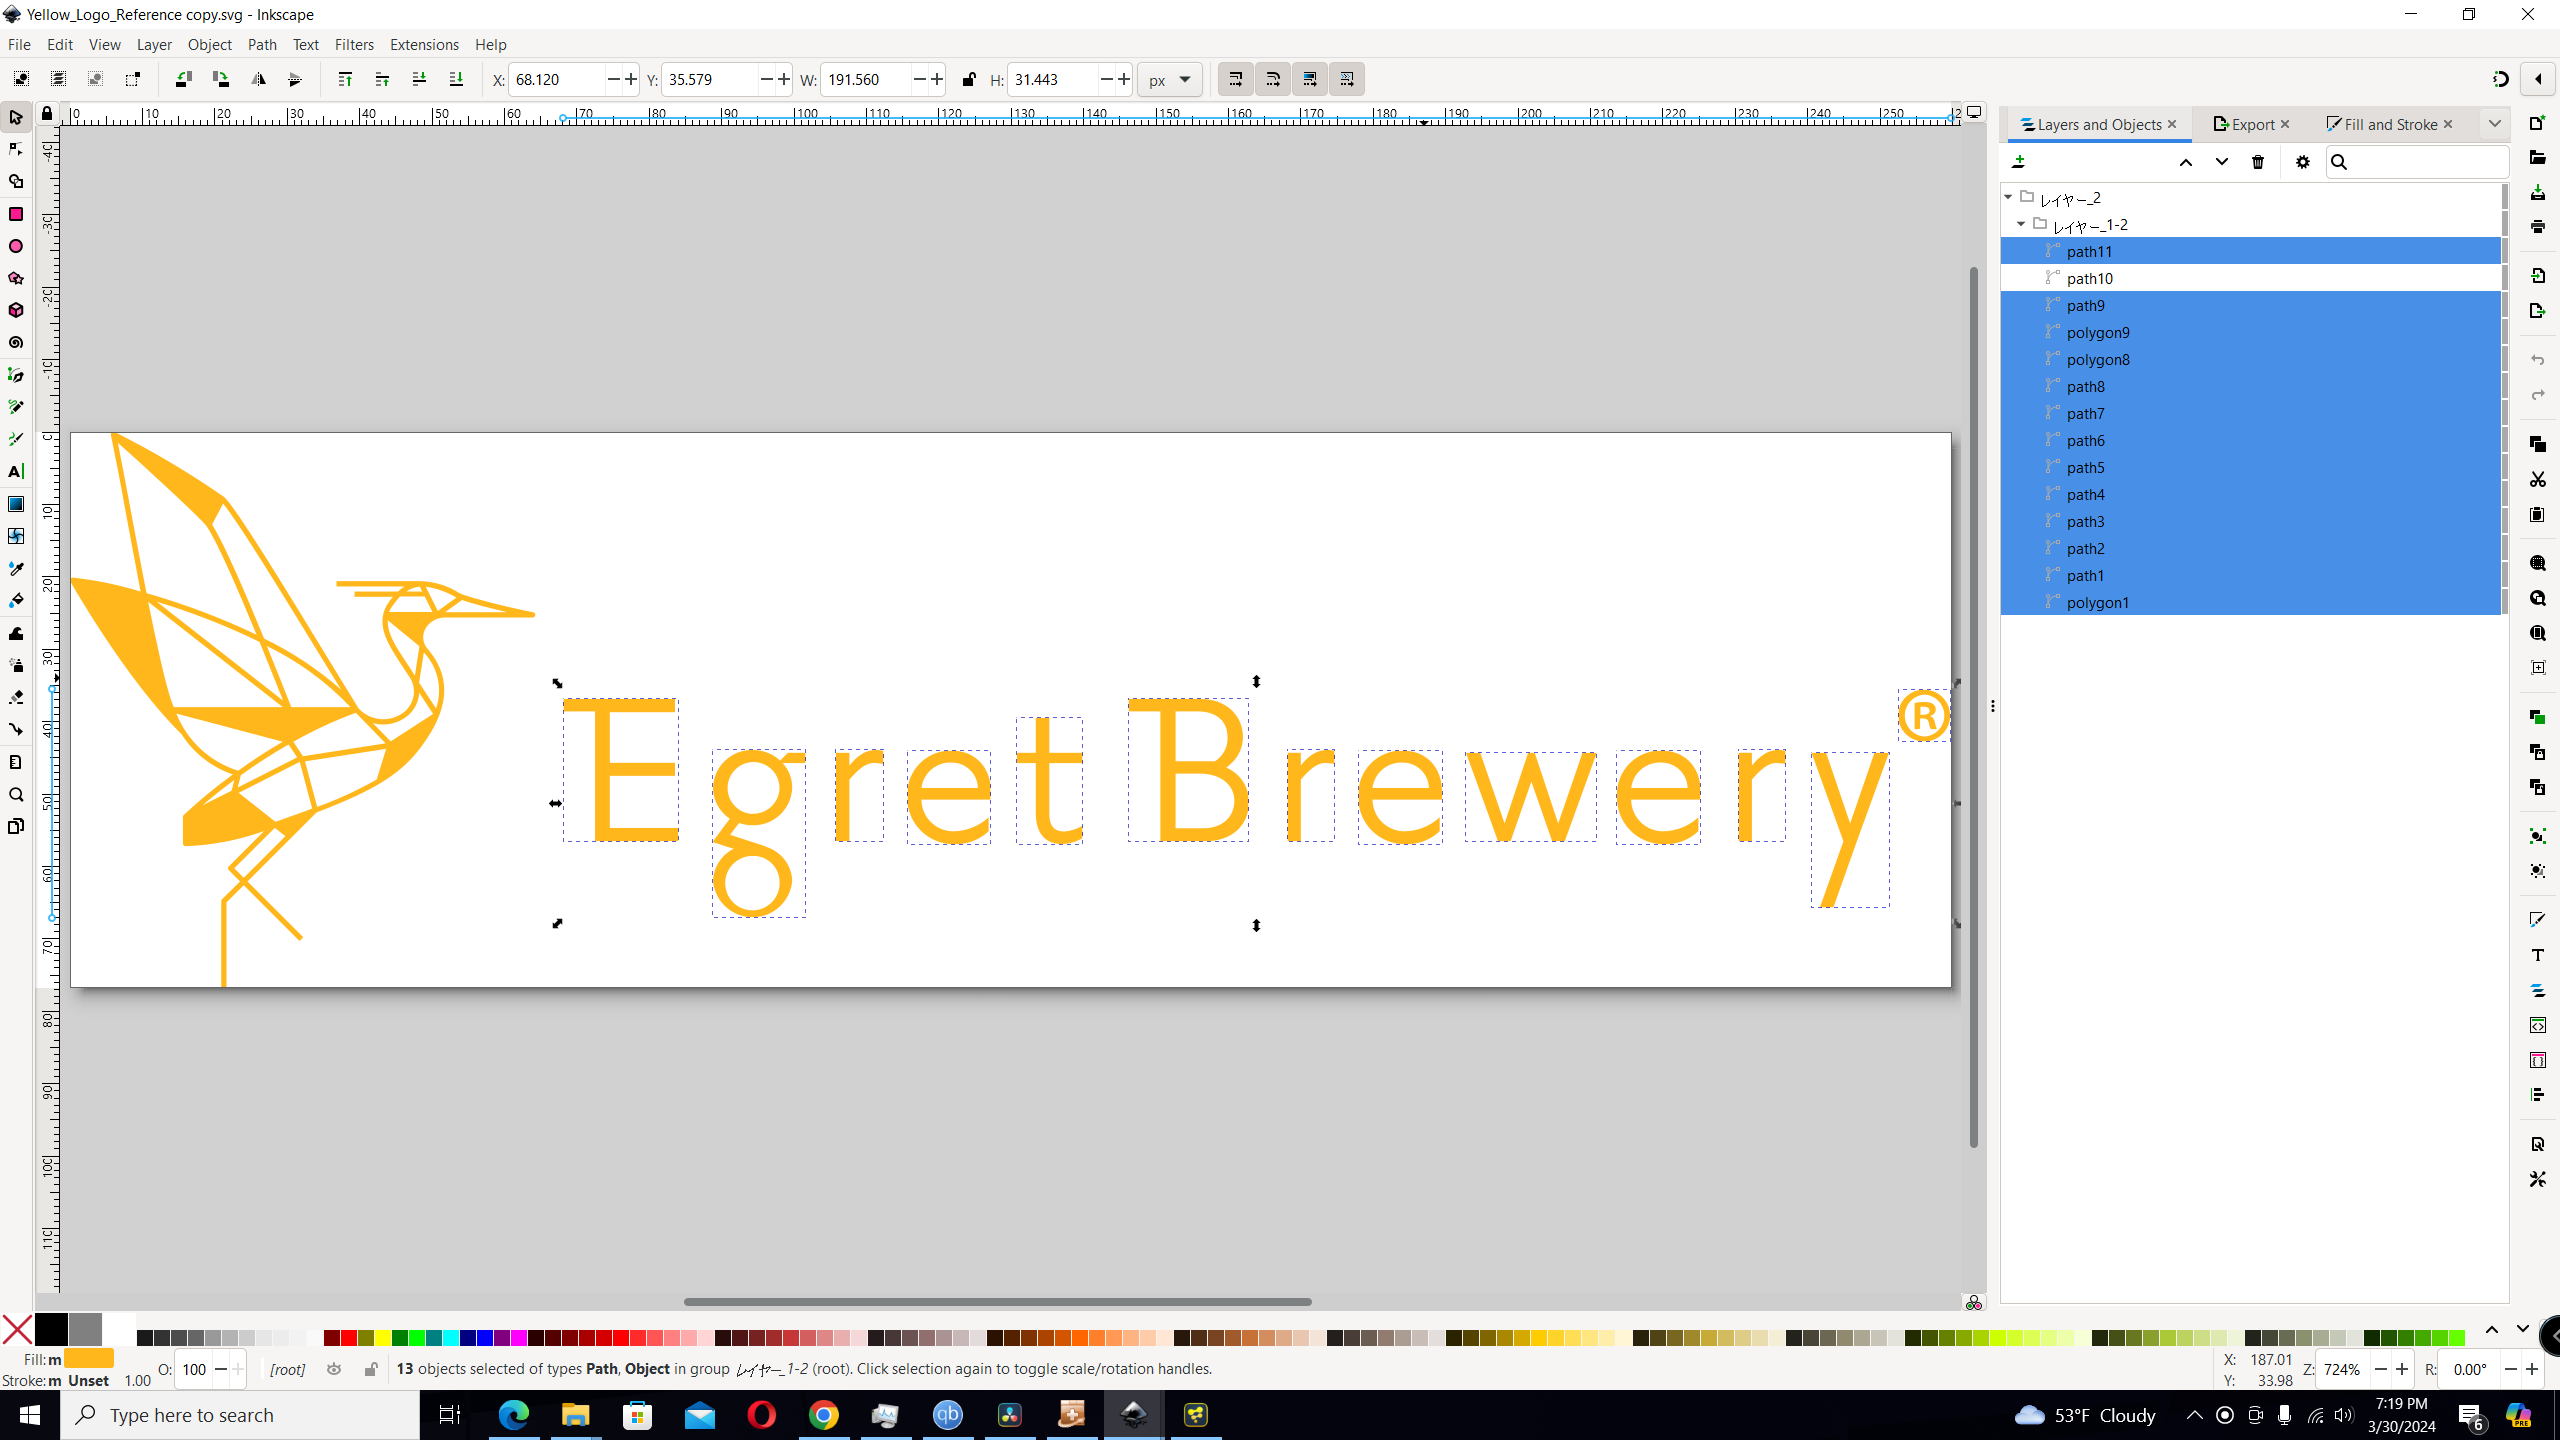Select the Gradient tool

(16, 504)
